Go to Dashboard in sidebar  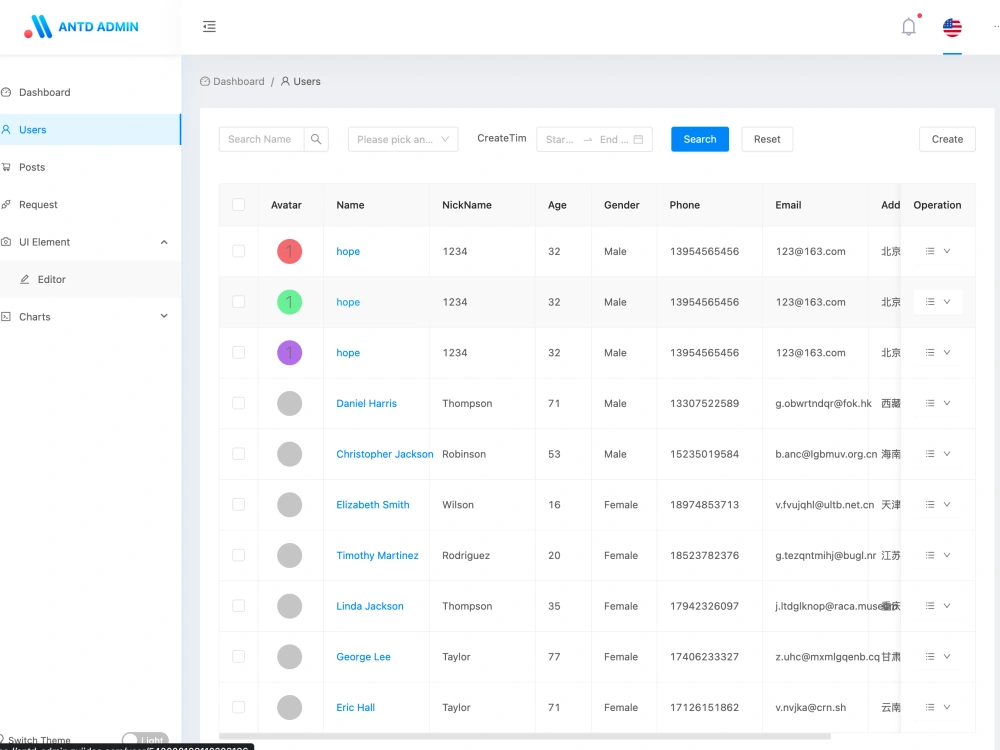coord(91,92)
